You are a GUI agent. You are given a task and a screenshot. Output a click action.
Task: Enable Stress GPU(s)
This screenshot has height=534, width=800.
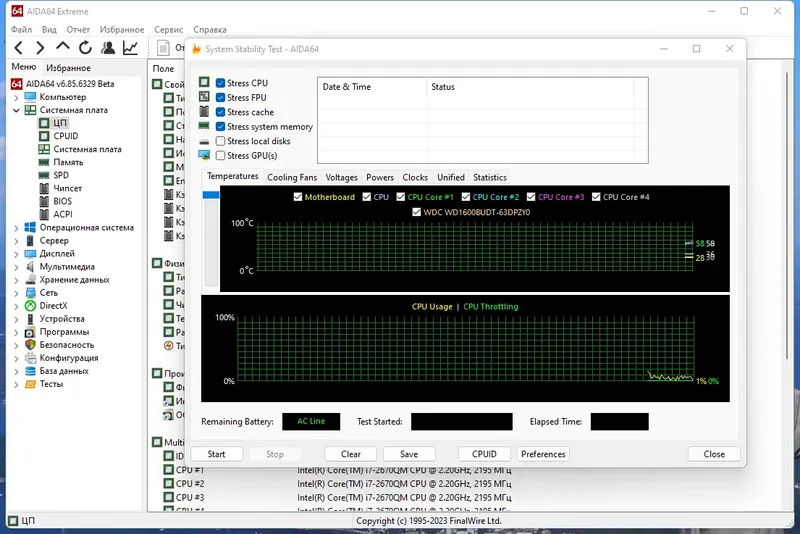[x=220, y=156]
